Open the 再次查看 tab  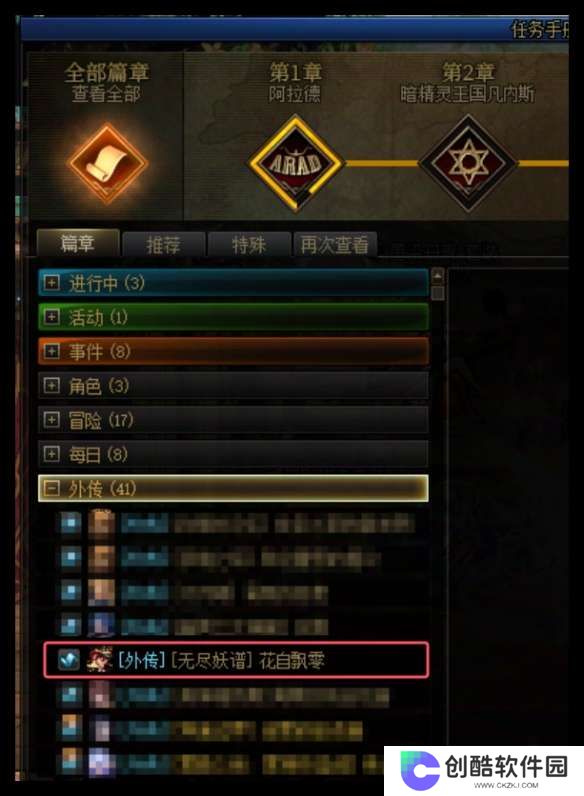335,245
